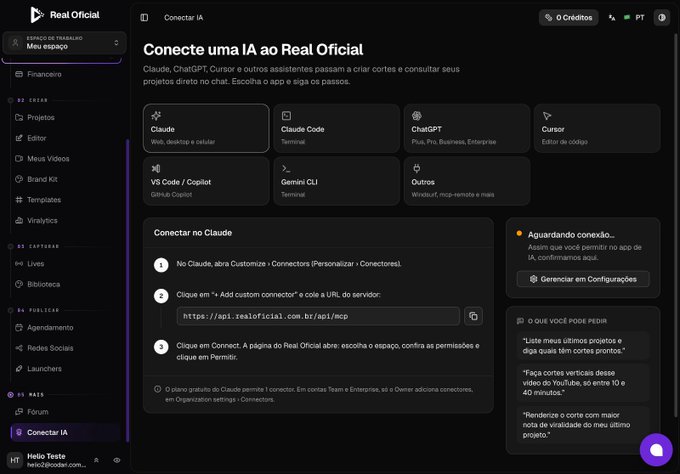Click the Financeiro card icon

(19, 74)
